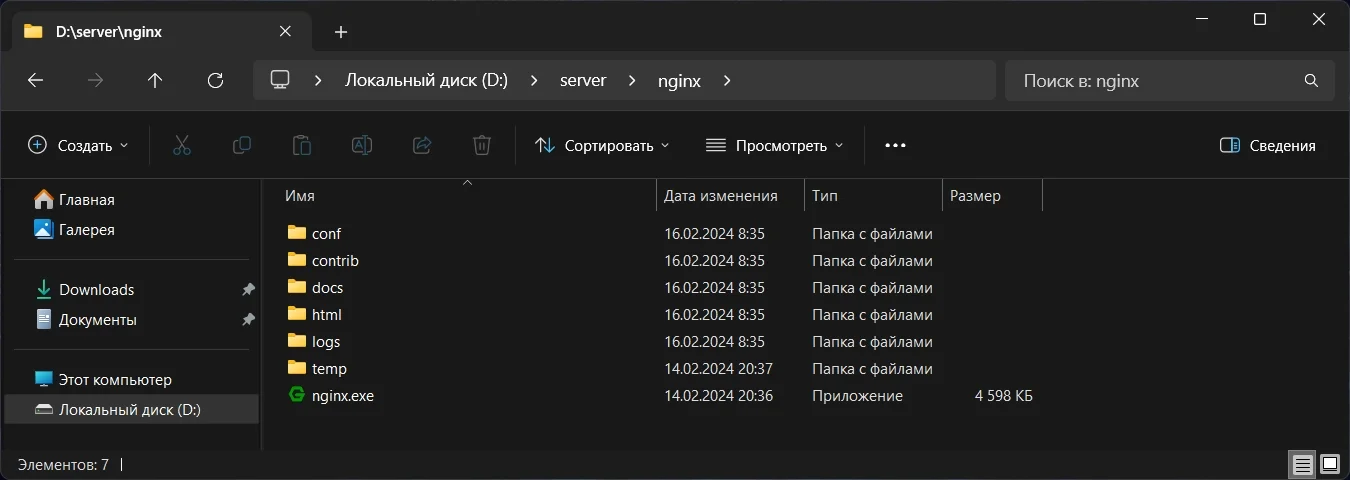Expand chevron after nginx breadcrumb
This screenshot has height=480, width=1350.
[x=727, y=80]
